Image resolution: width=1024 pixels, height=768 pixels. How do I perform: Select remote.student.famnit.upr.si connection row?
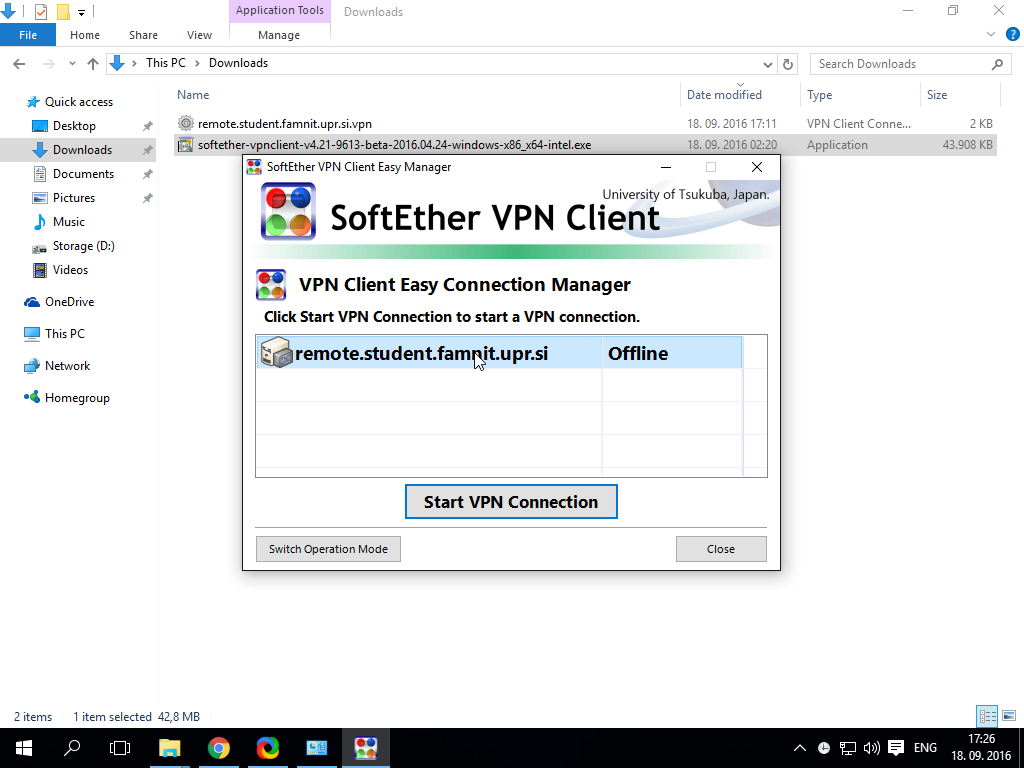pyautogui.click(x=500, y=353)
